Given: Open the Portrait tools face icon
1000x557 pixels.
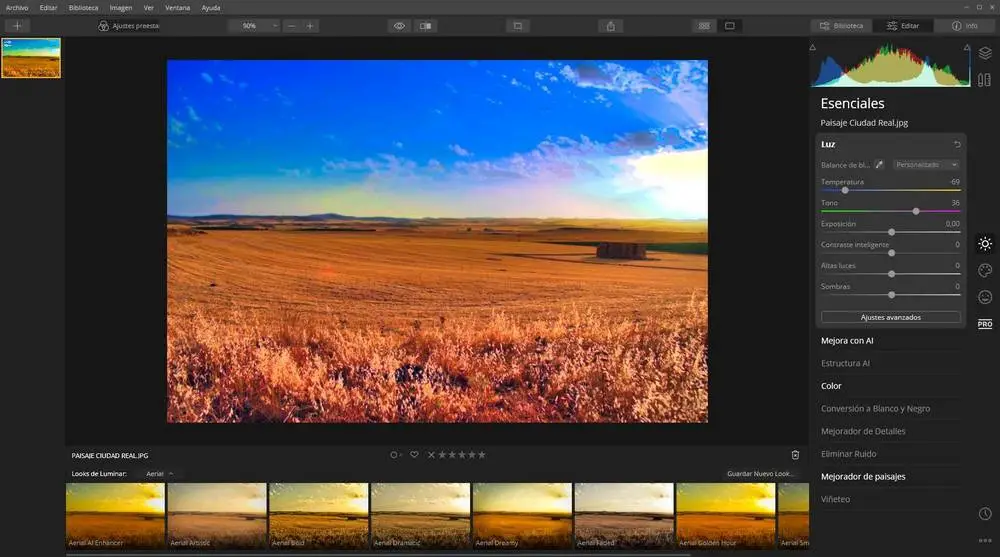Looking at the screenshot, I should point(985,297).
